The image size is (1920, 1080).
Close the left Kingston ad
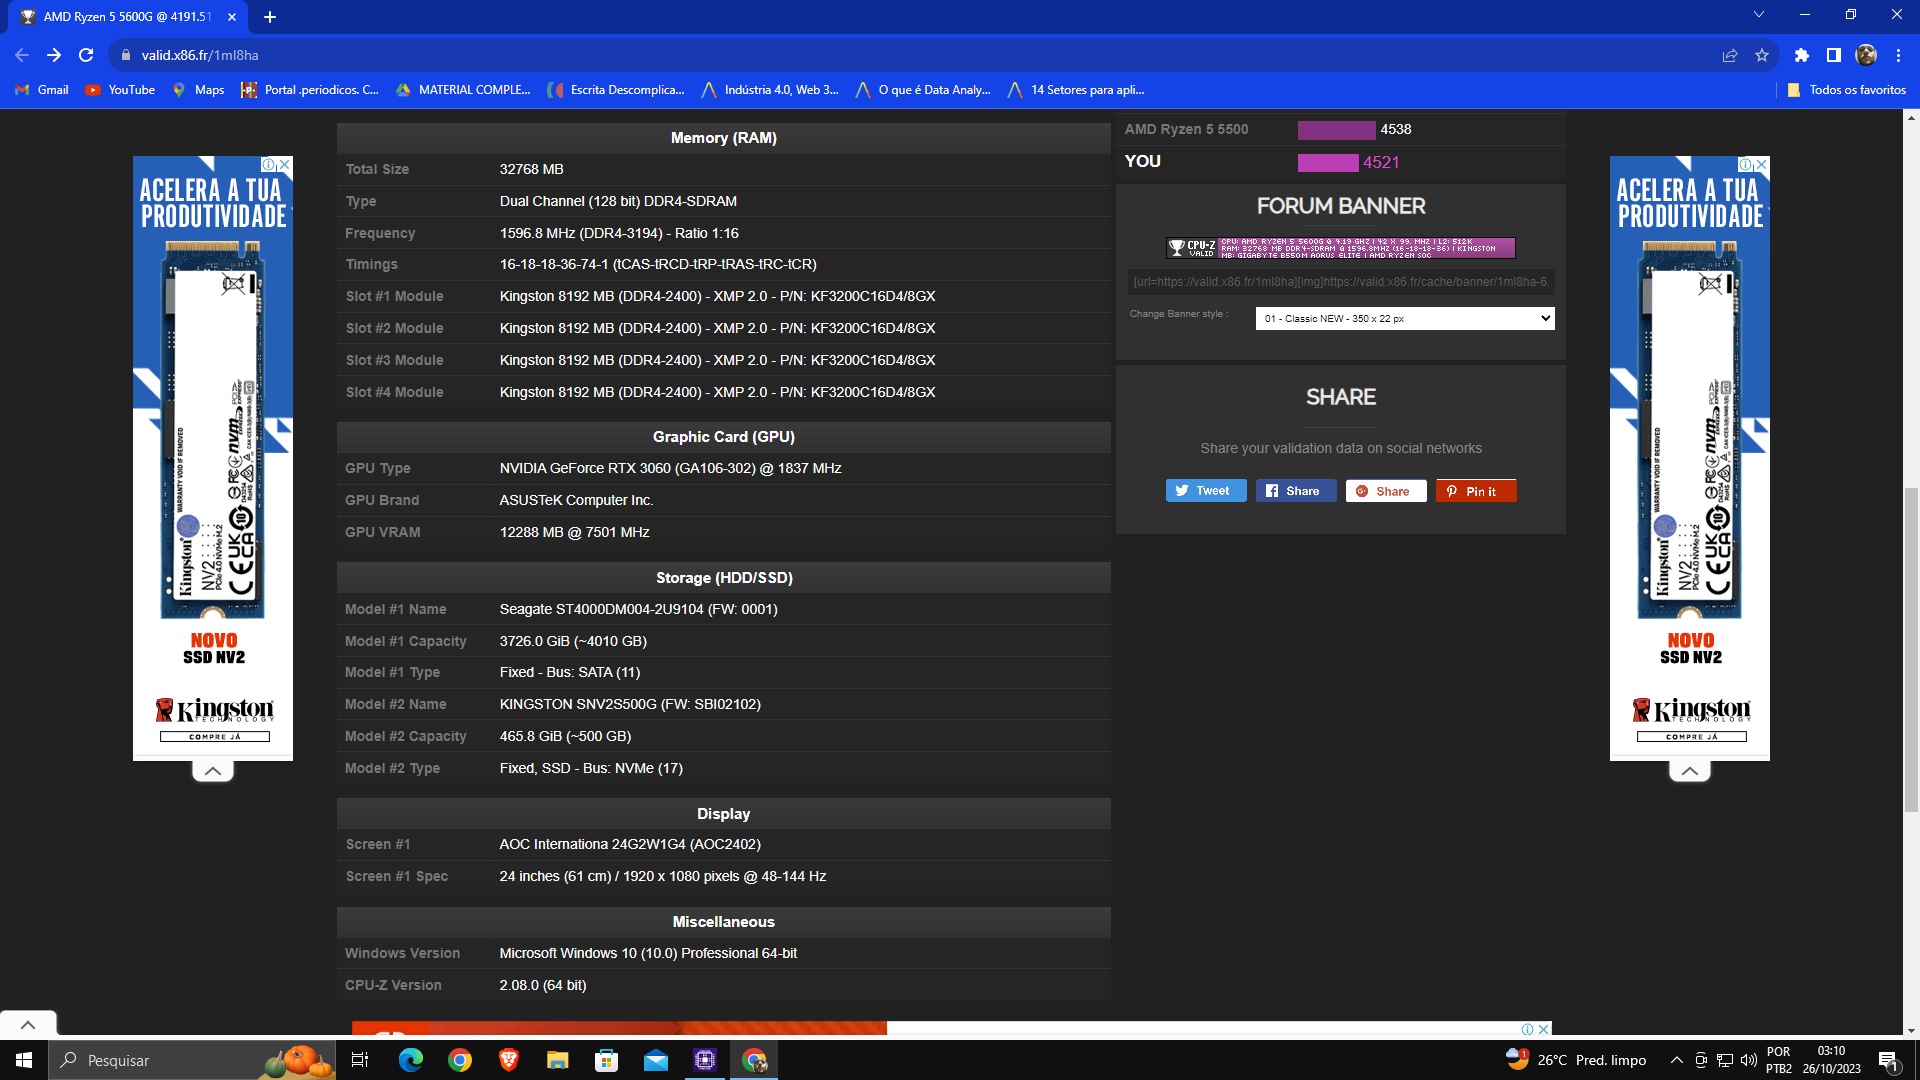tap(285, 164)
